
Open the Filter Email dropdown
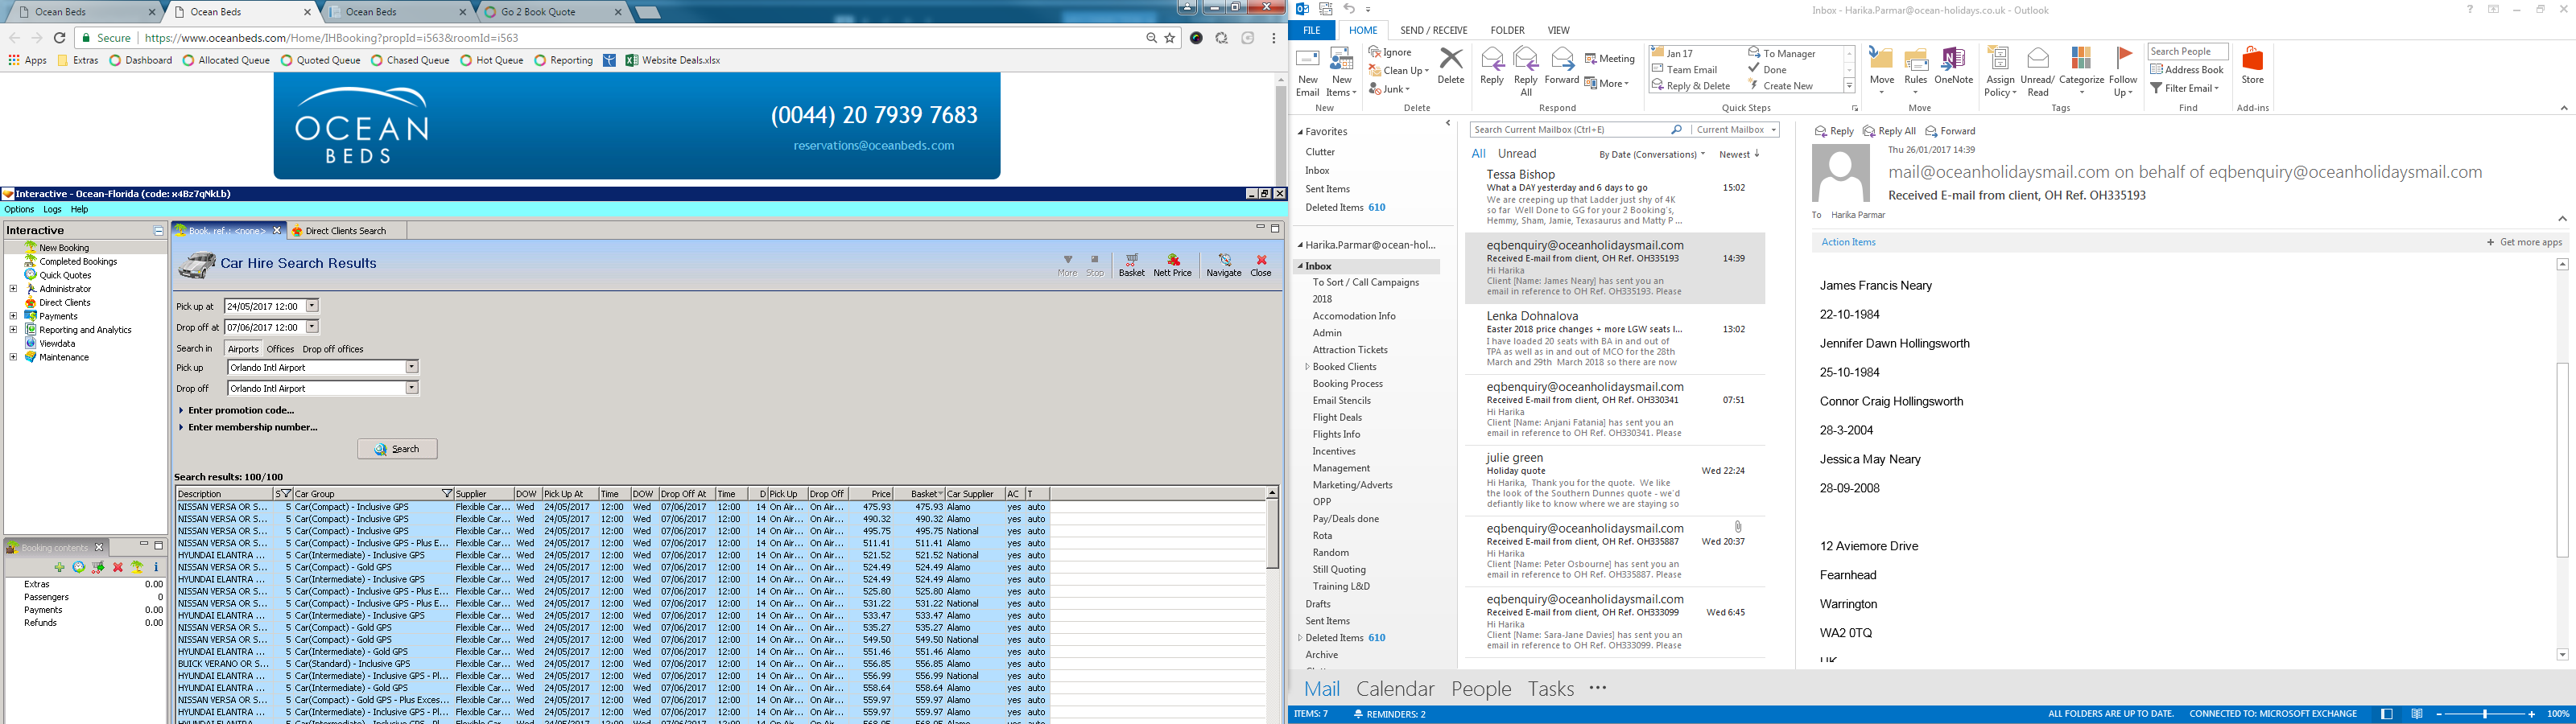tap(2184, 88)
